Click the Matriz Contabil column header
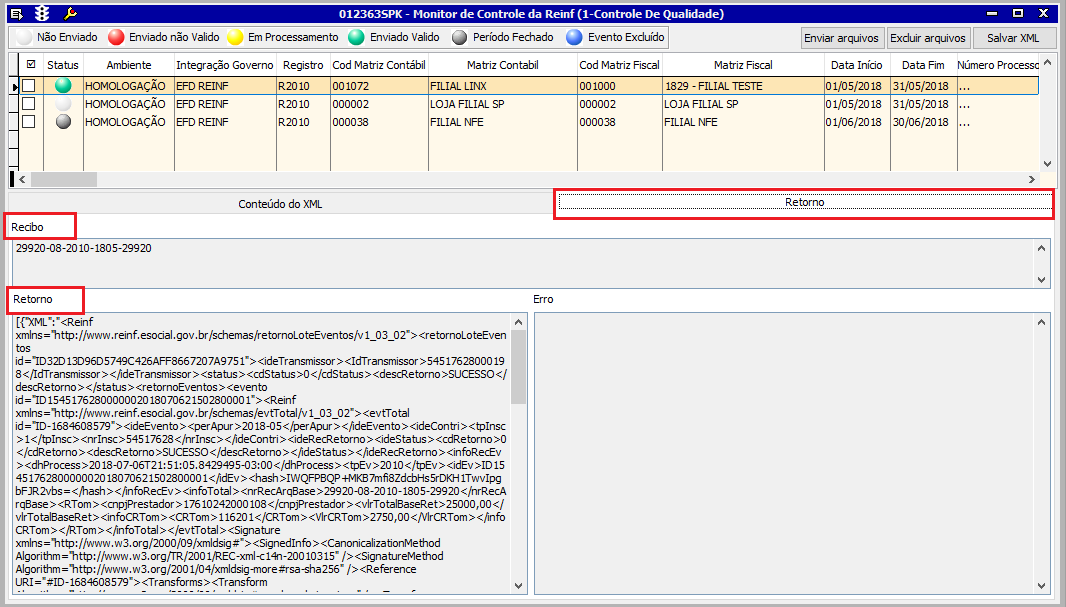Image resolution: width=1066 pixels, height=607 pixels. [x=502, y=65]
